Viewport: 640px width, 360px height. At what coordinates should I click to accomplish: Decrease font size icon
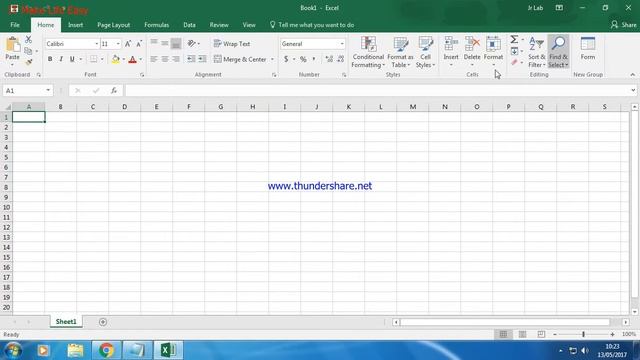[x=139, y=44]
